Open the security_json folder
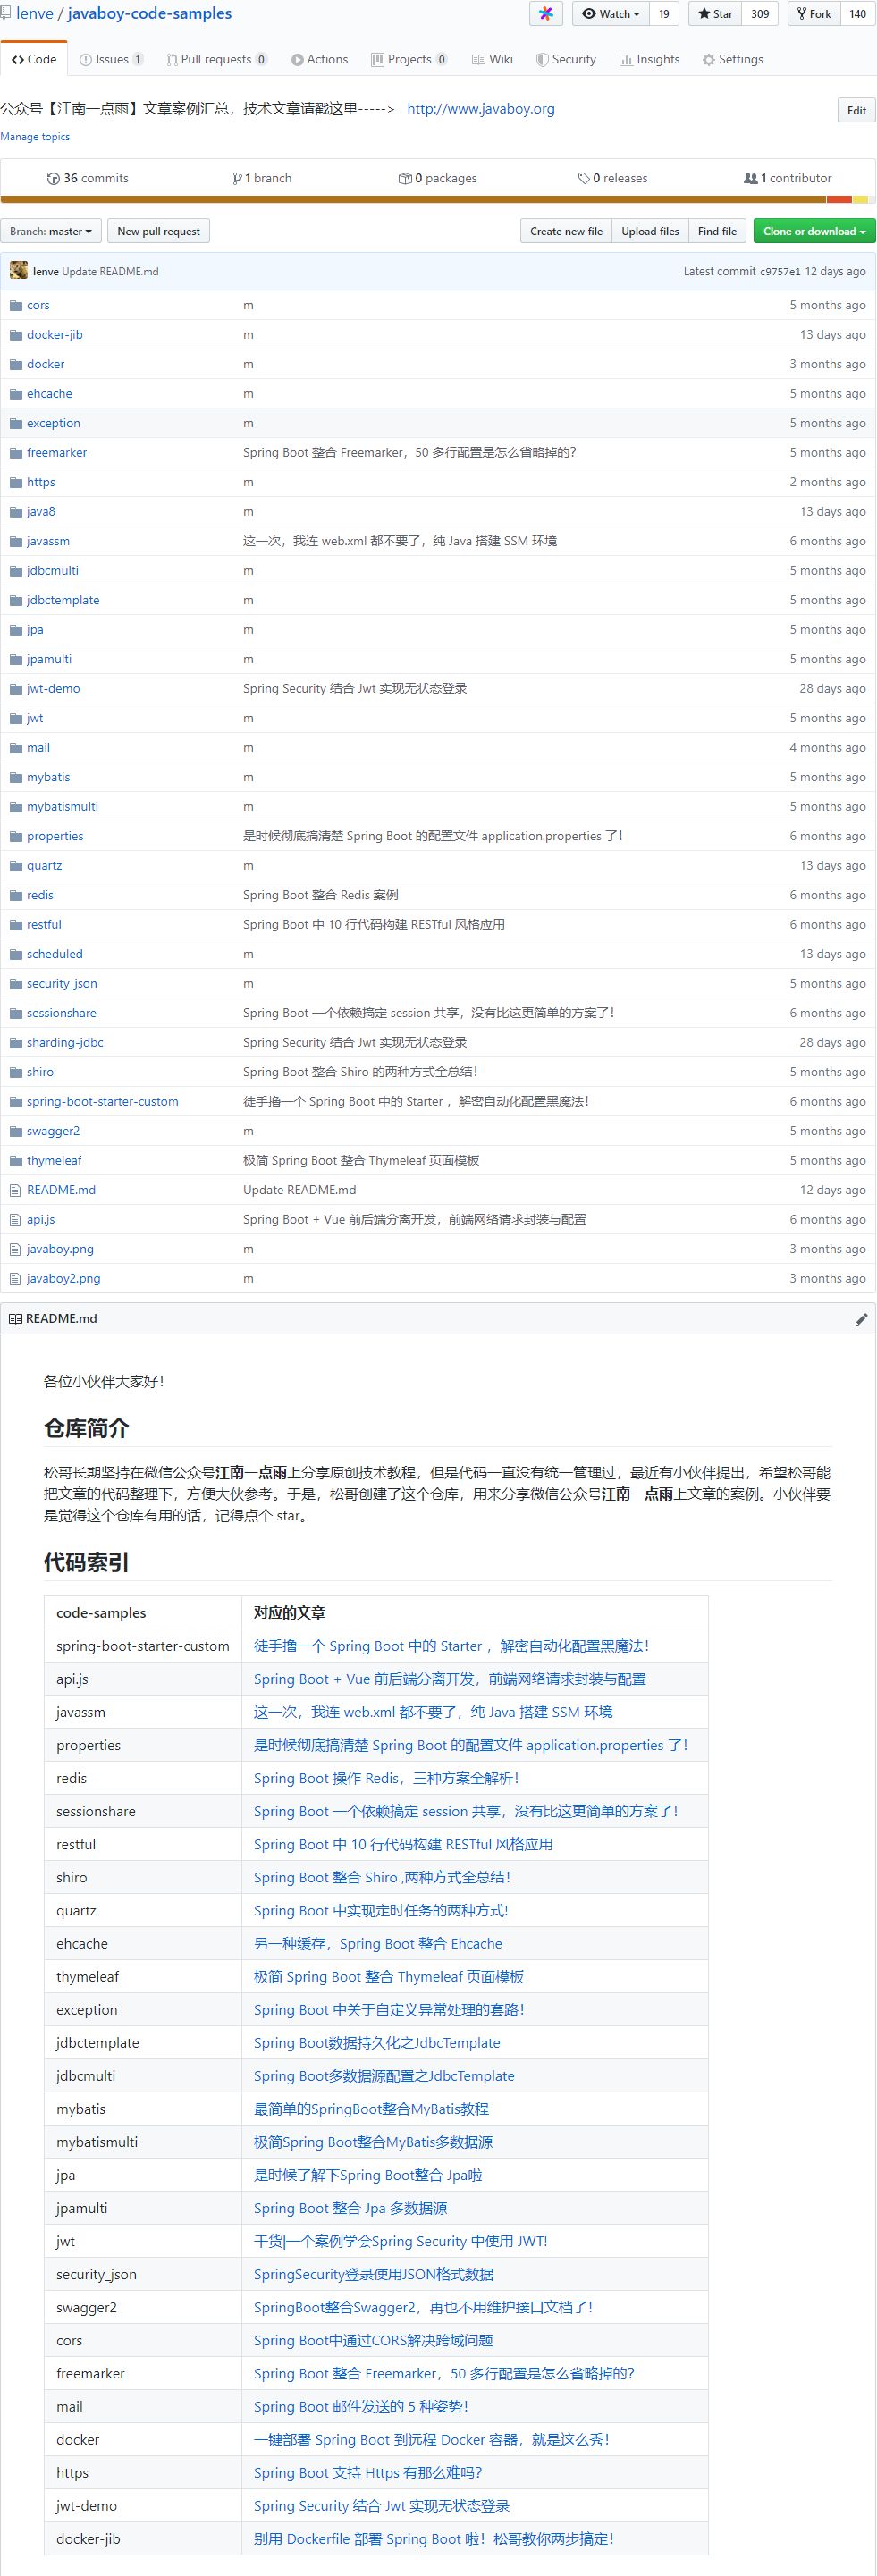877x2576 pixels. tap(62, 984)
